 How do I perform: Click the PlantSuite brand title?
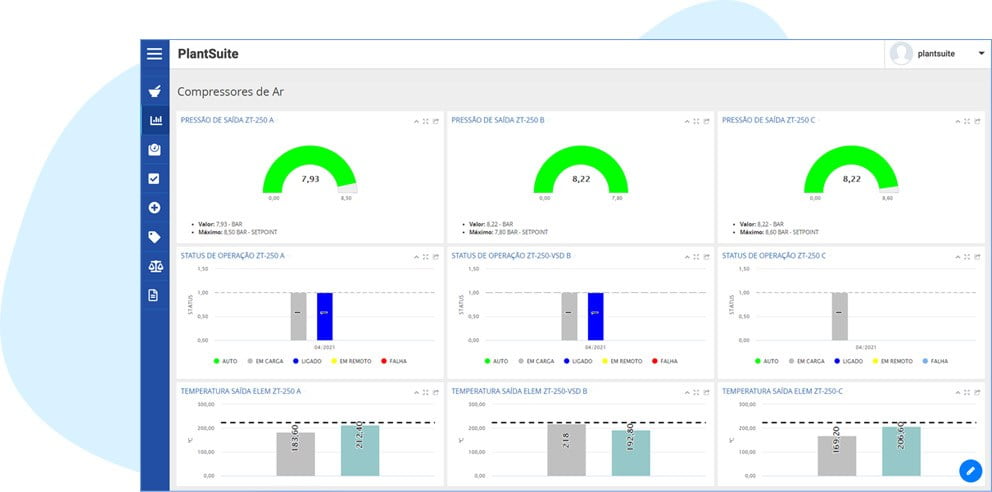208,54
